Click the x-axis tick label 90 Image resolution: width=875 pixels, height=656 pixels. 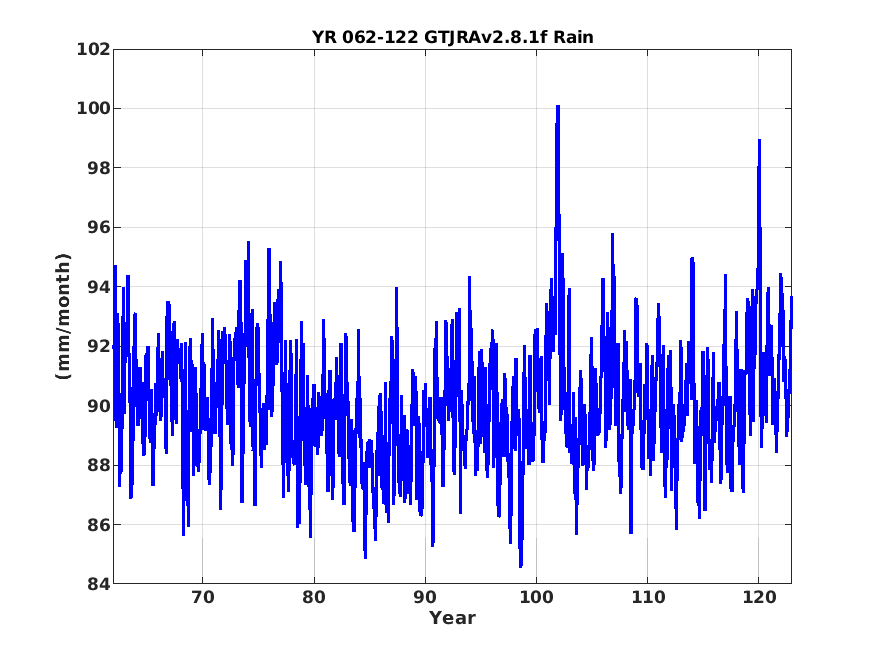425,597
